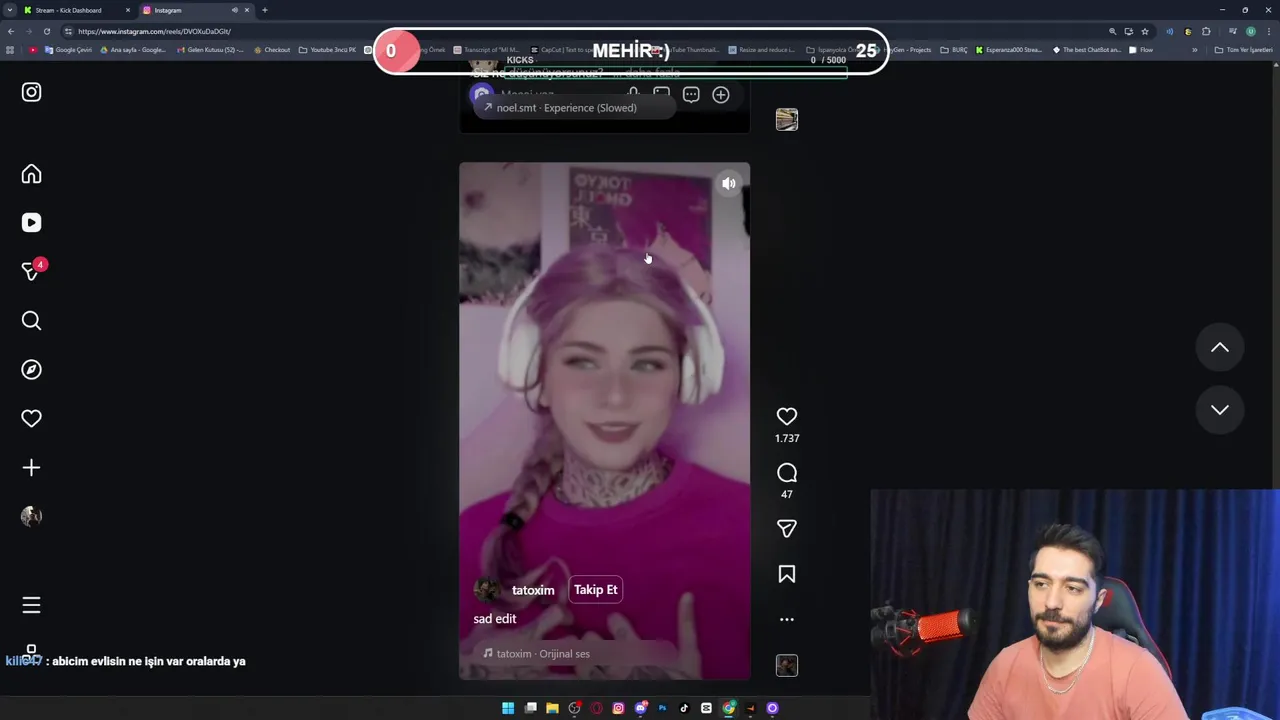
Task: Open the More hamburger menu in sidebar
Action: click(x=31, y=605)
